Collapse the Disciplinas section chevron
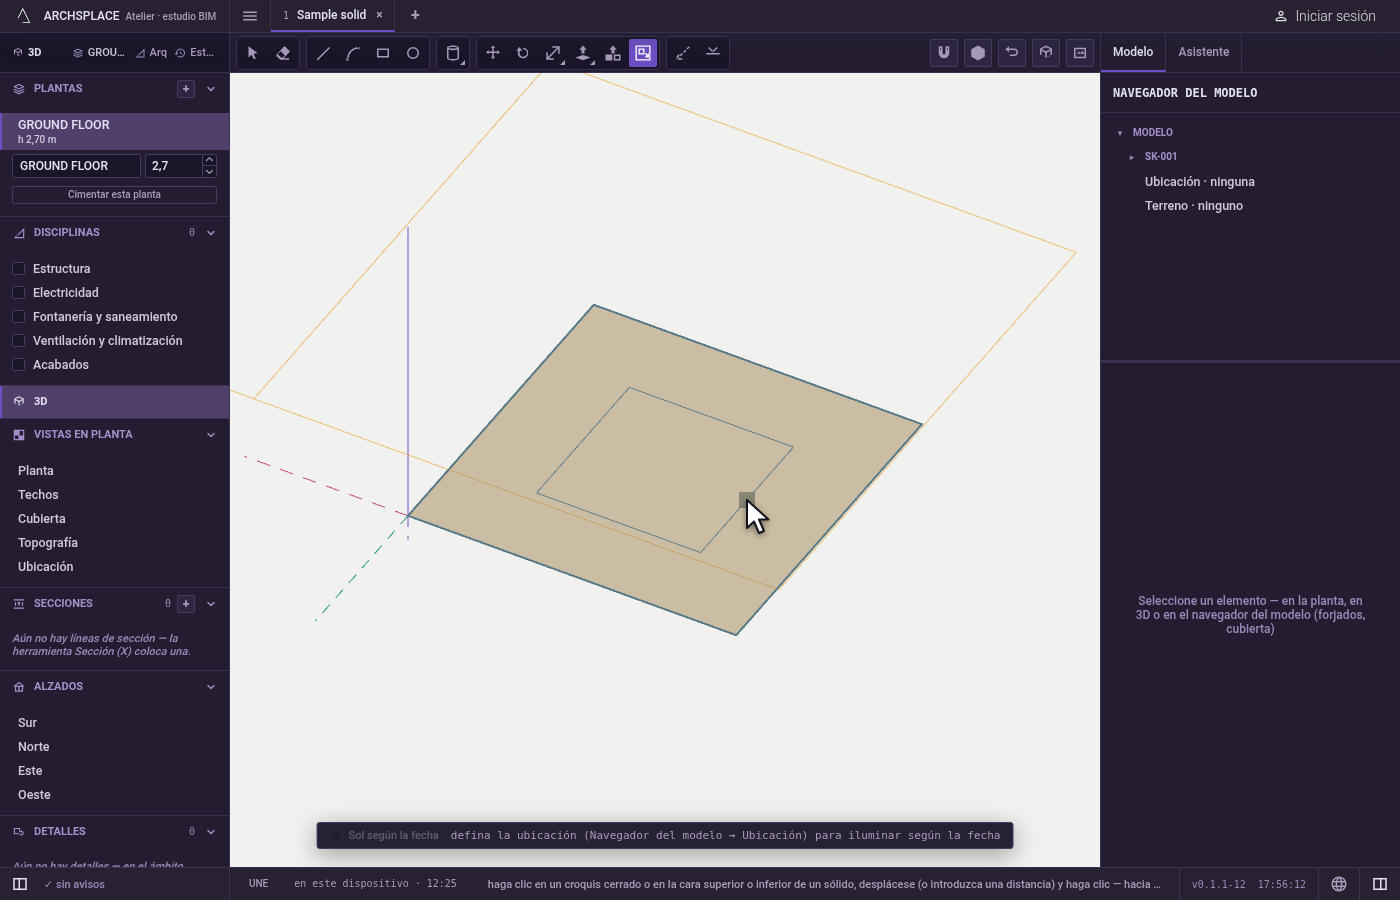The width and height of the screenshot is (1400, 900). pyautogui.click(x=211, y=233)
